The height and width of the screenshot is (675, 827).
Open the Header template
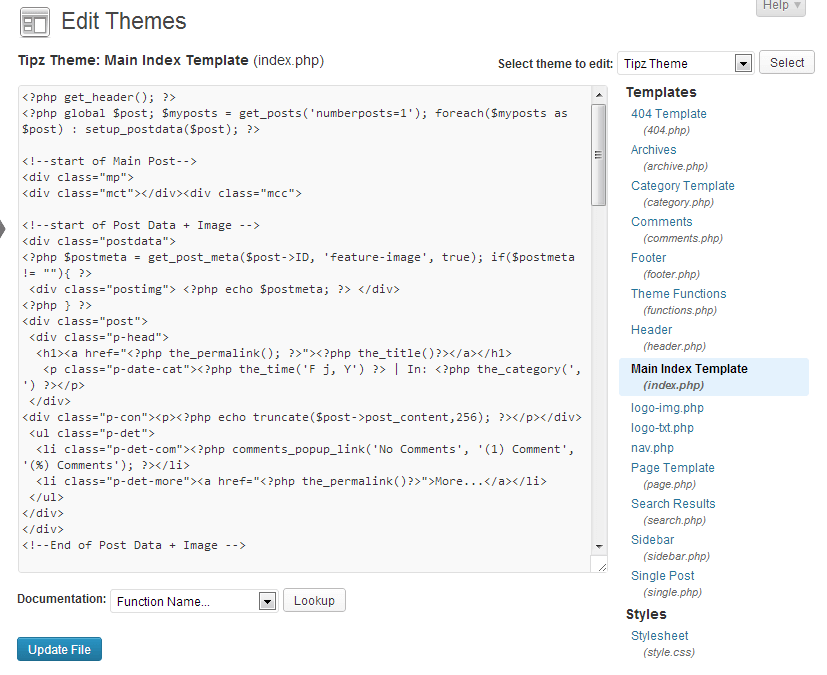pyautogui.click(x=651, y=330)
